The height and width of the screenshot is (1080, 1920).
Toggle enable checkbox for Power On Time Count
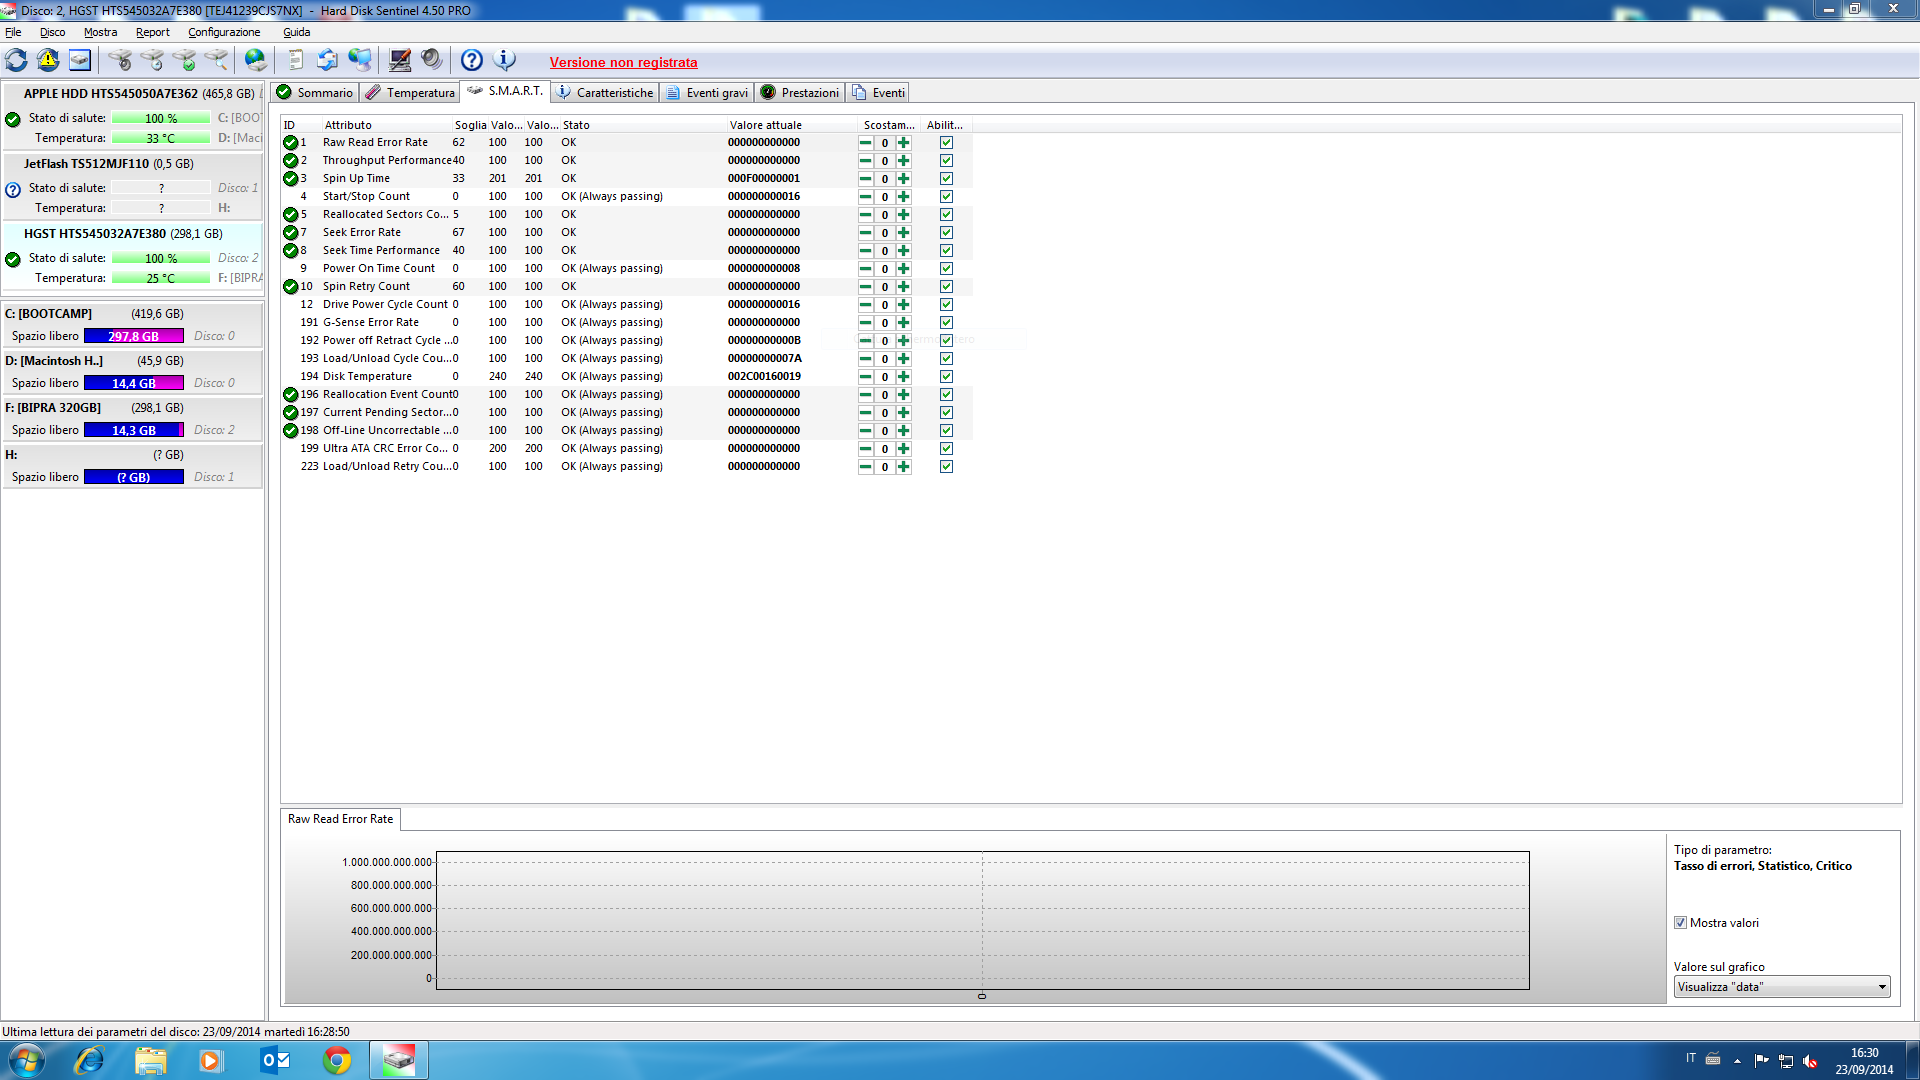(x=946, y=269)
